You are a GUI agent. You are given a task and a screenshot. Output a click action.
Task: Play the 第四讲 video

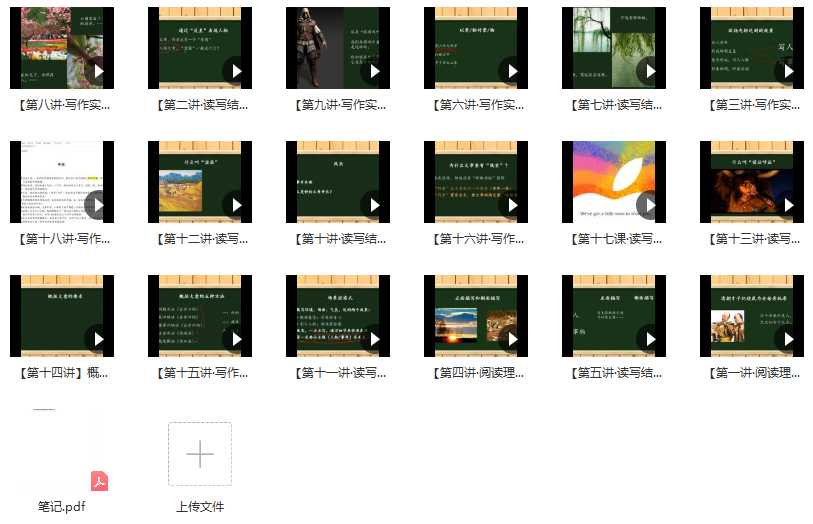[x=511, y=339]
